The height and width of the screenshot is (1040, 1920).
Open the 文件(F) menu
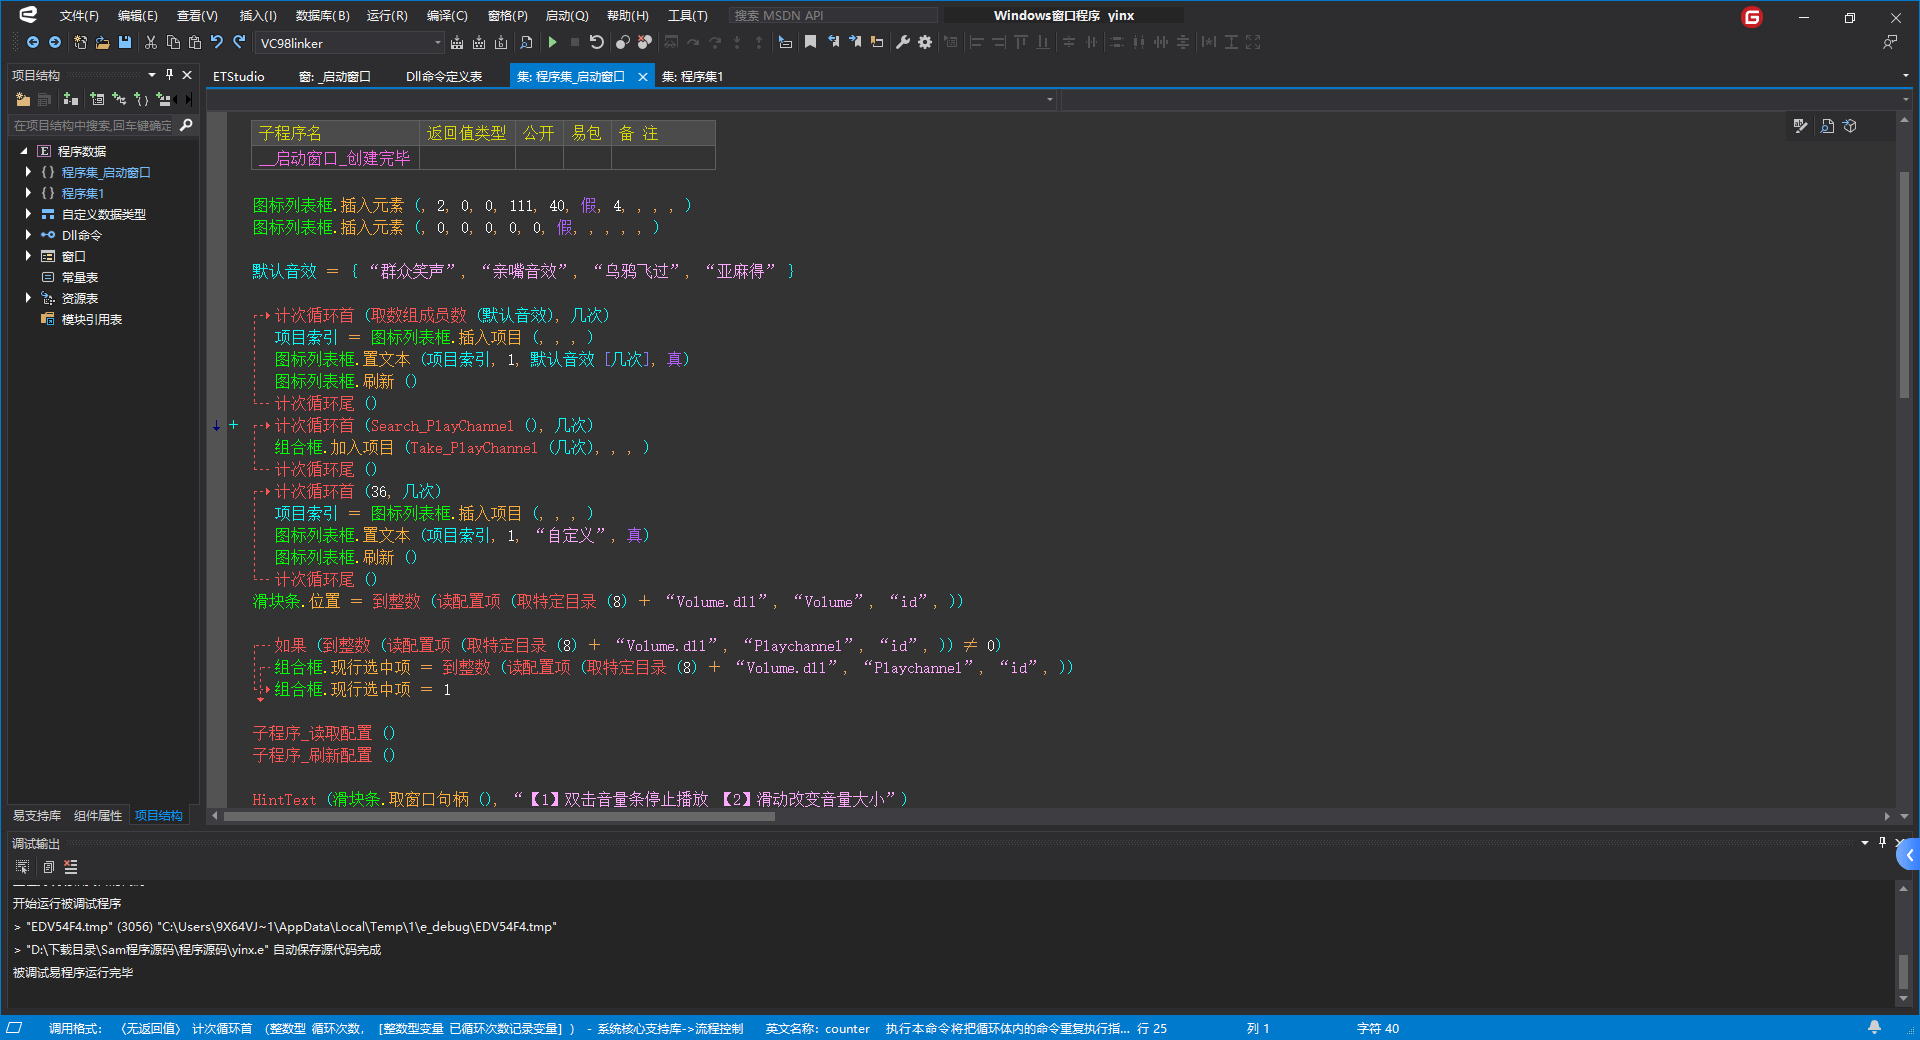[79, 15]
